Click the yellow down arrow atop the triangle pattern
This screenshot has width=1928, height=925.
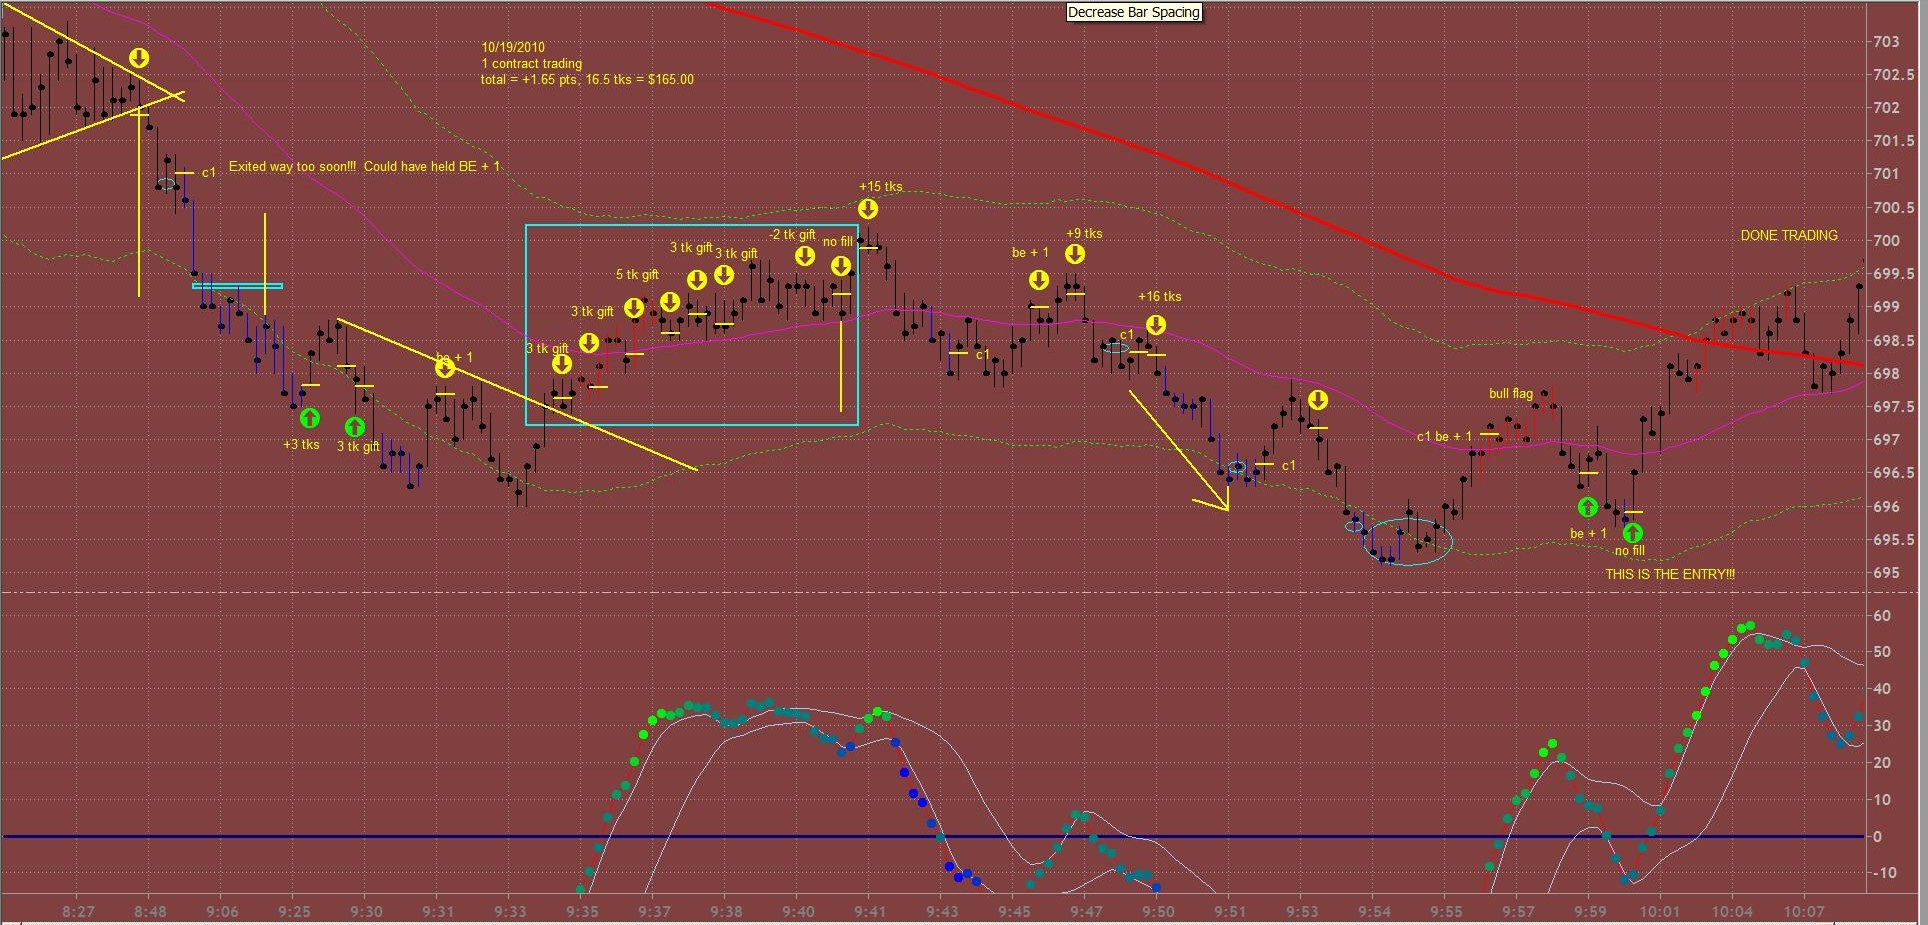[139, 58]
